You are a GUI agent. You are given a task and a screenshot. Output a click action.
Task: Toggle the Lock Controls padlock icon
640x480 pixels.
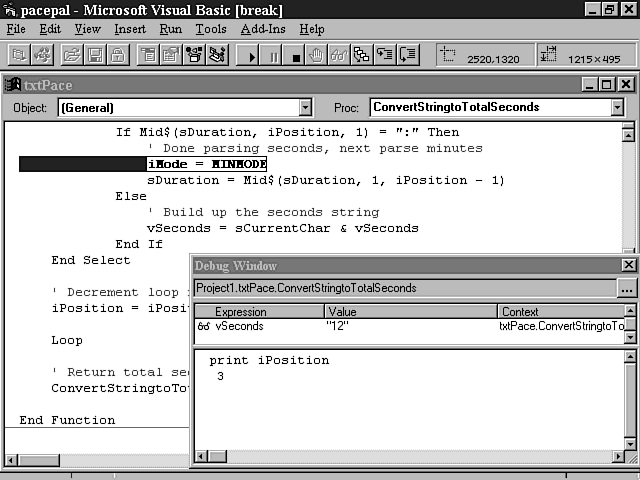[116, 55]
